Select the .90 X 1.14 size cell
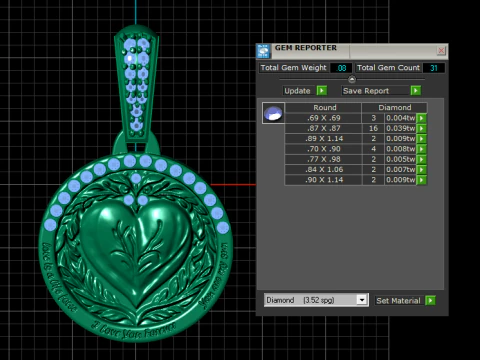 pyautogui.click(x=324, y=180)
